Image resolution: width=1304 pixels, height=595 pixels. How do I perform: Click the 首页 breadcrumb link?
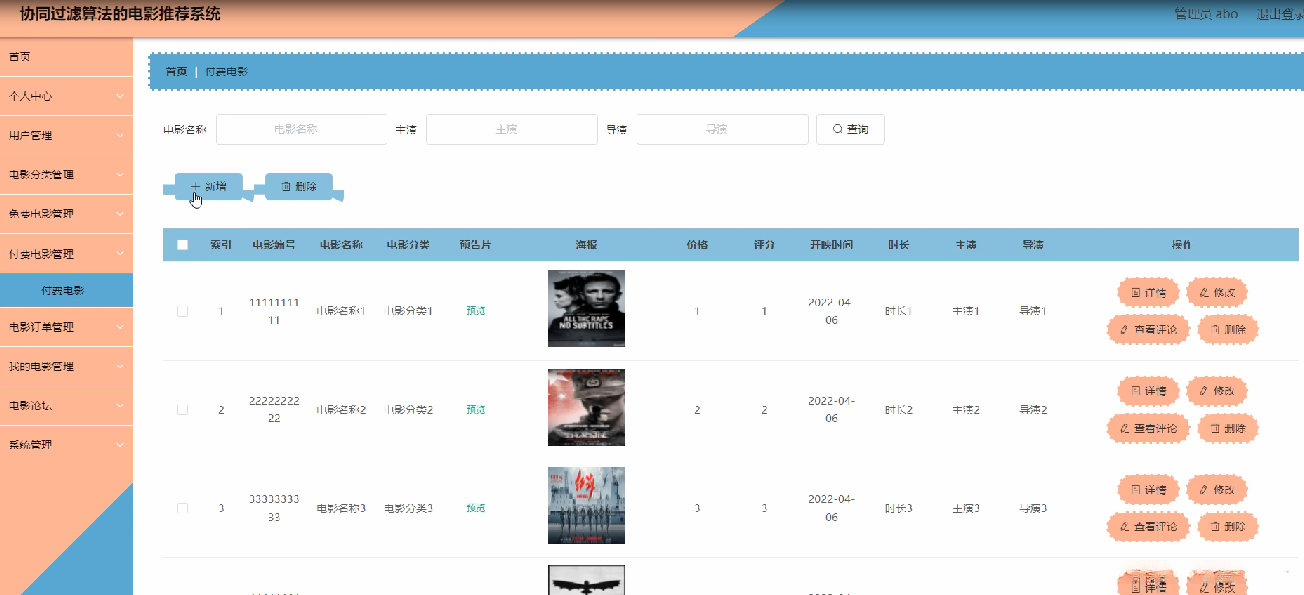point(176,72)
